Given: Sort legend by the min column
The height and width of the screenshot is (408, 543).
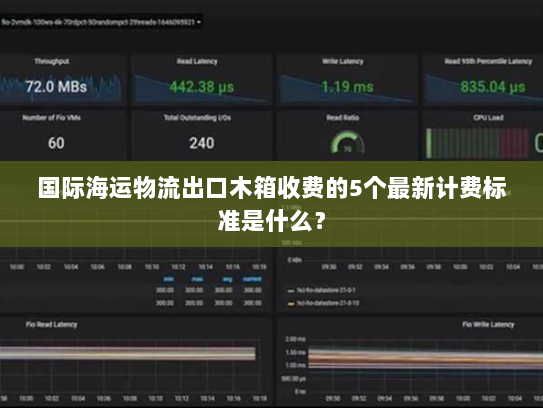Looking at the screenshot, I should (169, 279).
